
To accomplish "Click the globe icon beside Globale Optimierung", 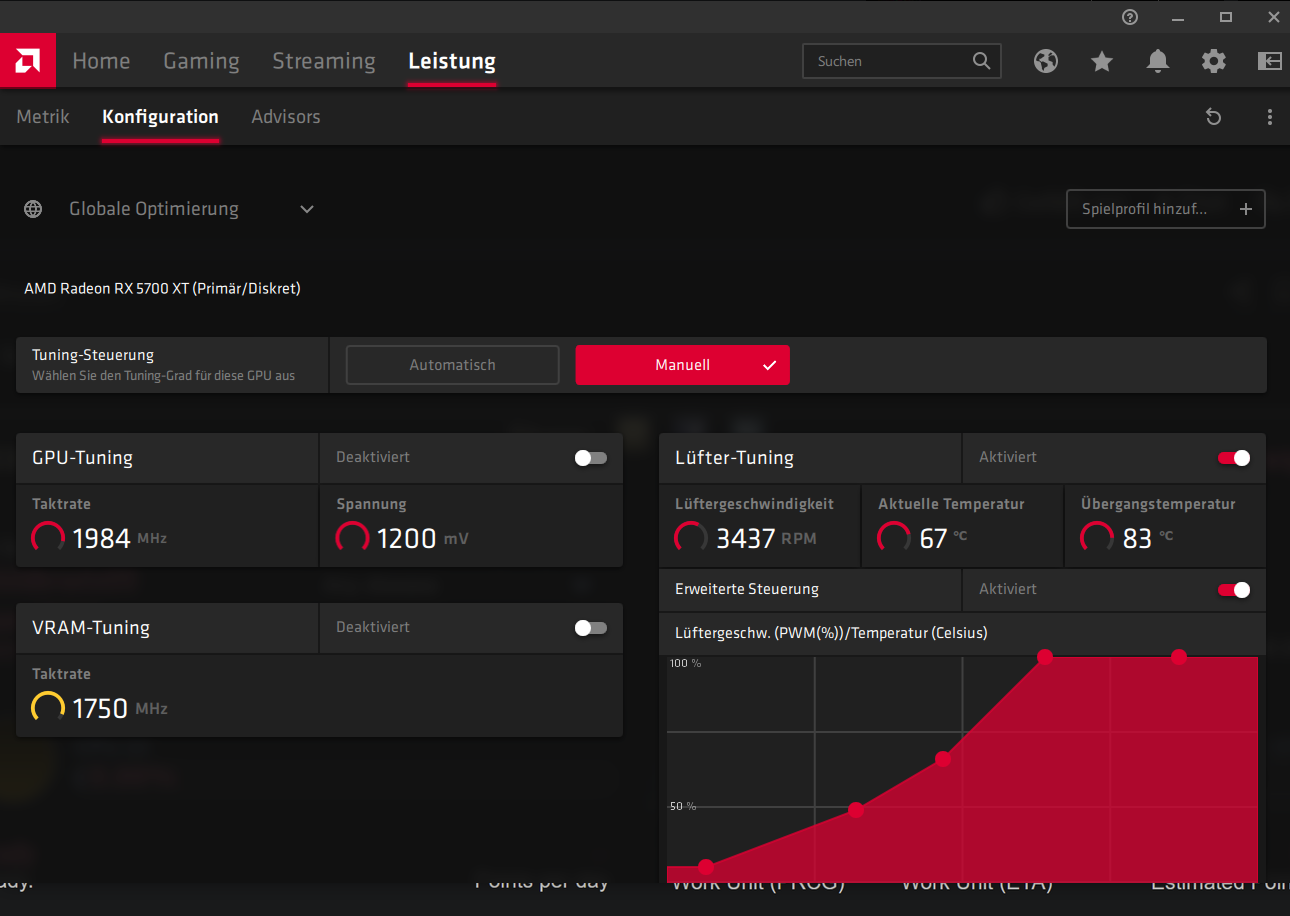I will 33,209.
